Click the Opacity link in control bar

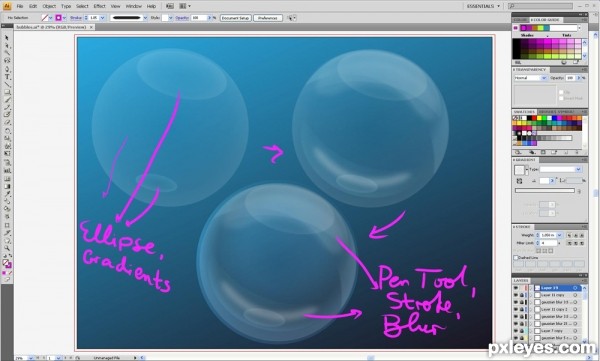(x=182, y=18)
